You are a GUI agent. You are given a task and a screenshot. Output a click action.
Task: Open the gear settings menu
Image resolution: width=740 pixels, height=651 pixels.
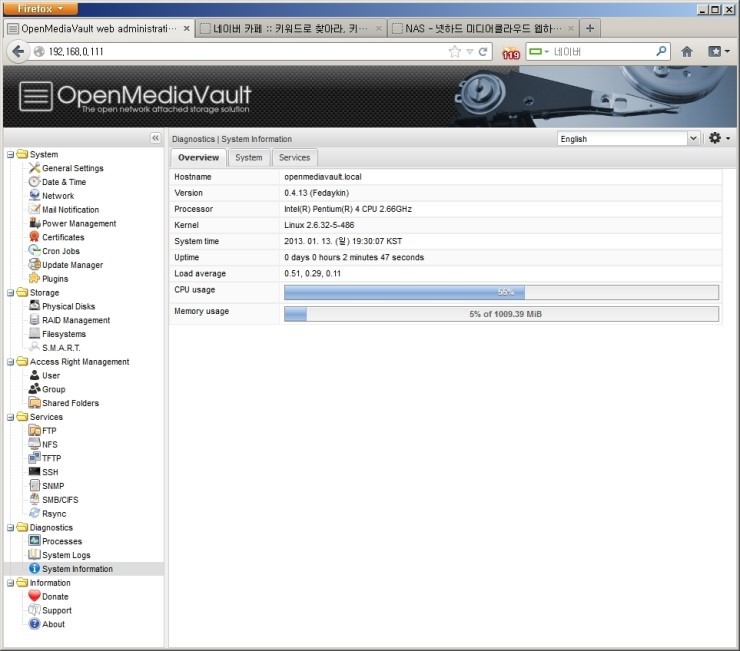coord(719,138)
